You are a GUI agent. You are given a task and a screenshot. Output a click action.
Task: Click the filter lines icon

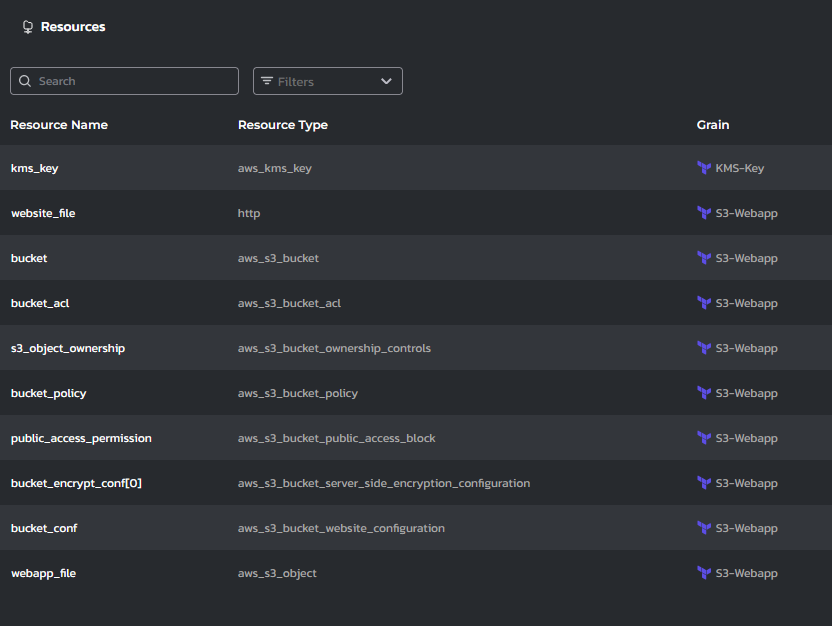click(267, 81)
